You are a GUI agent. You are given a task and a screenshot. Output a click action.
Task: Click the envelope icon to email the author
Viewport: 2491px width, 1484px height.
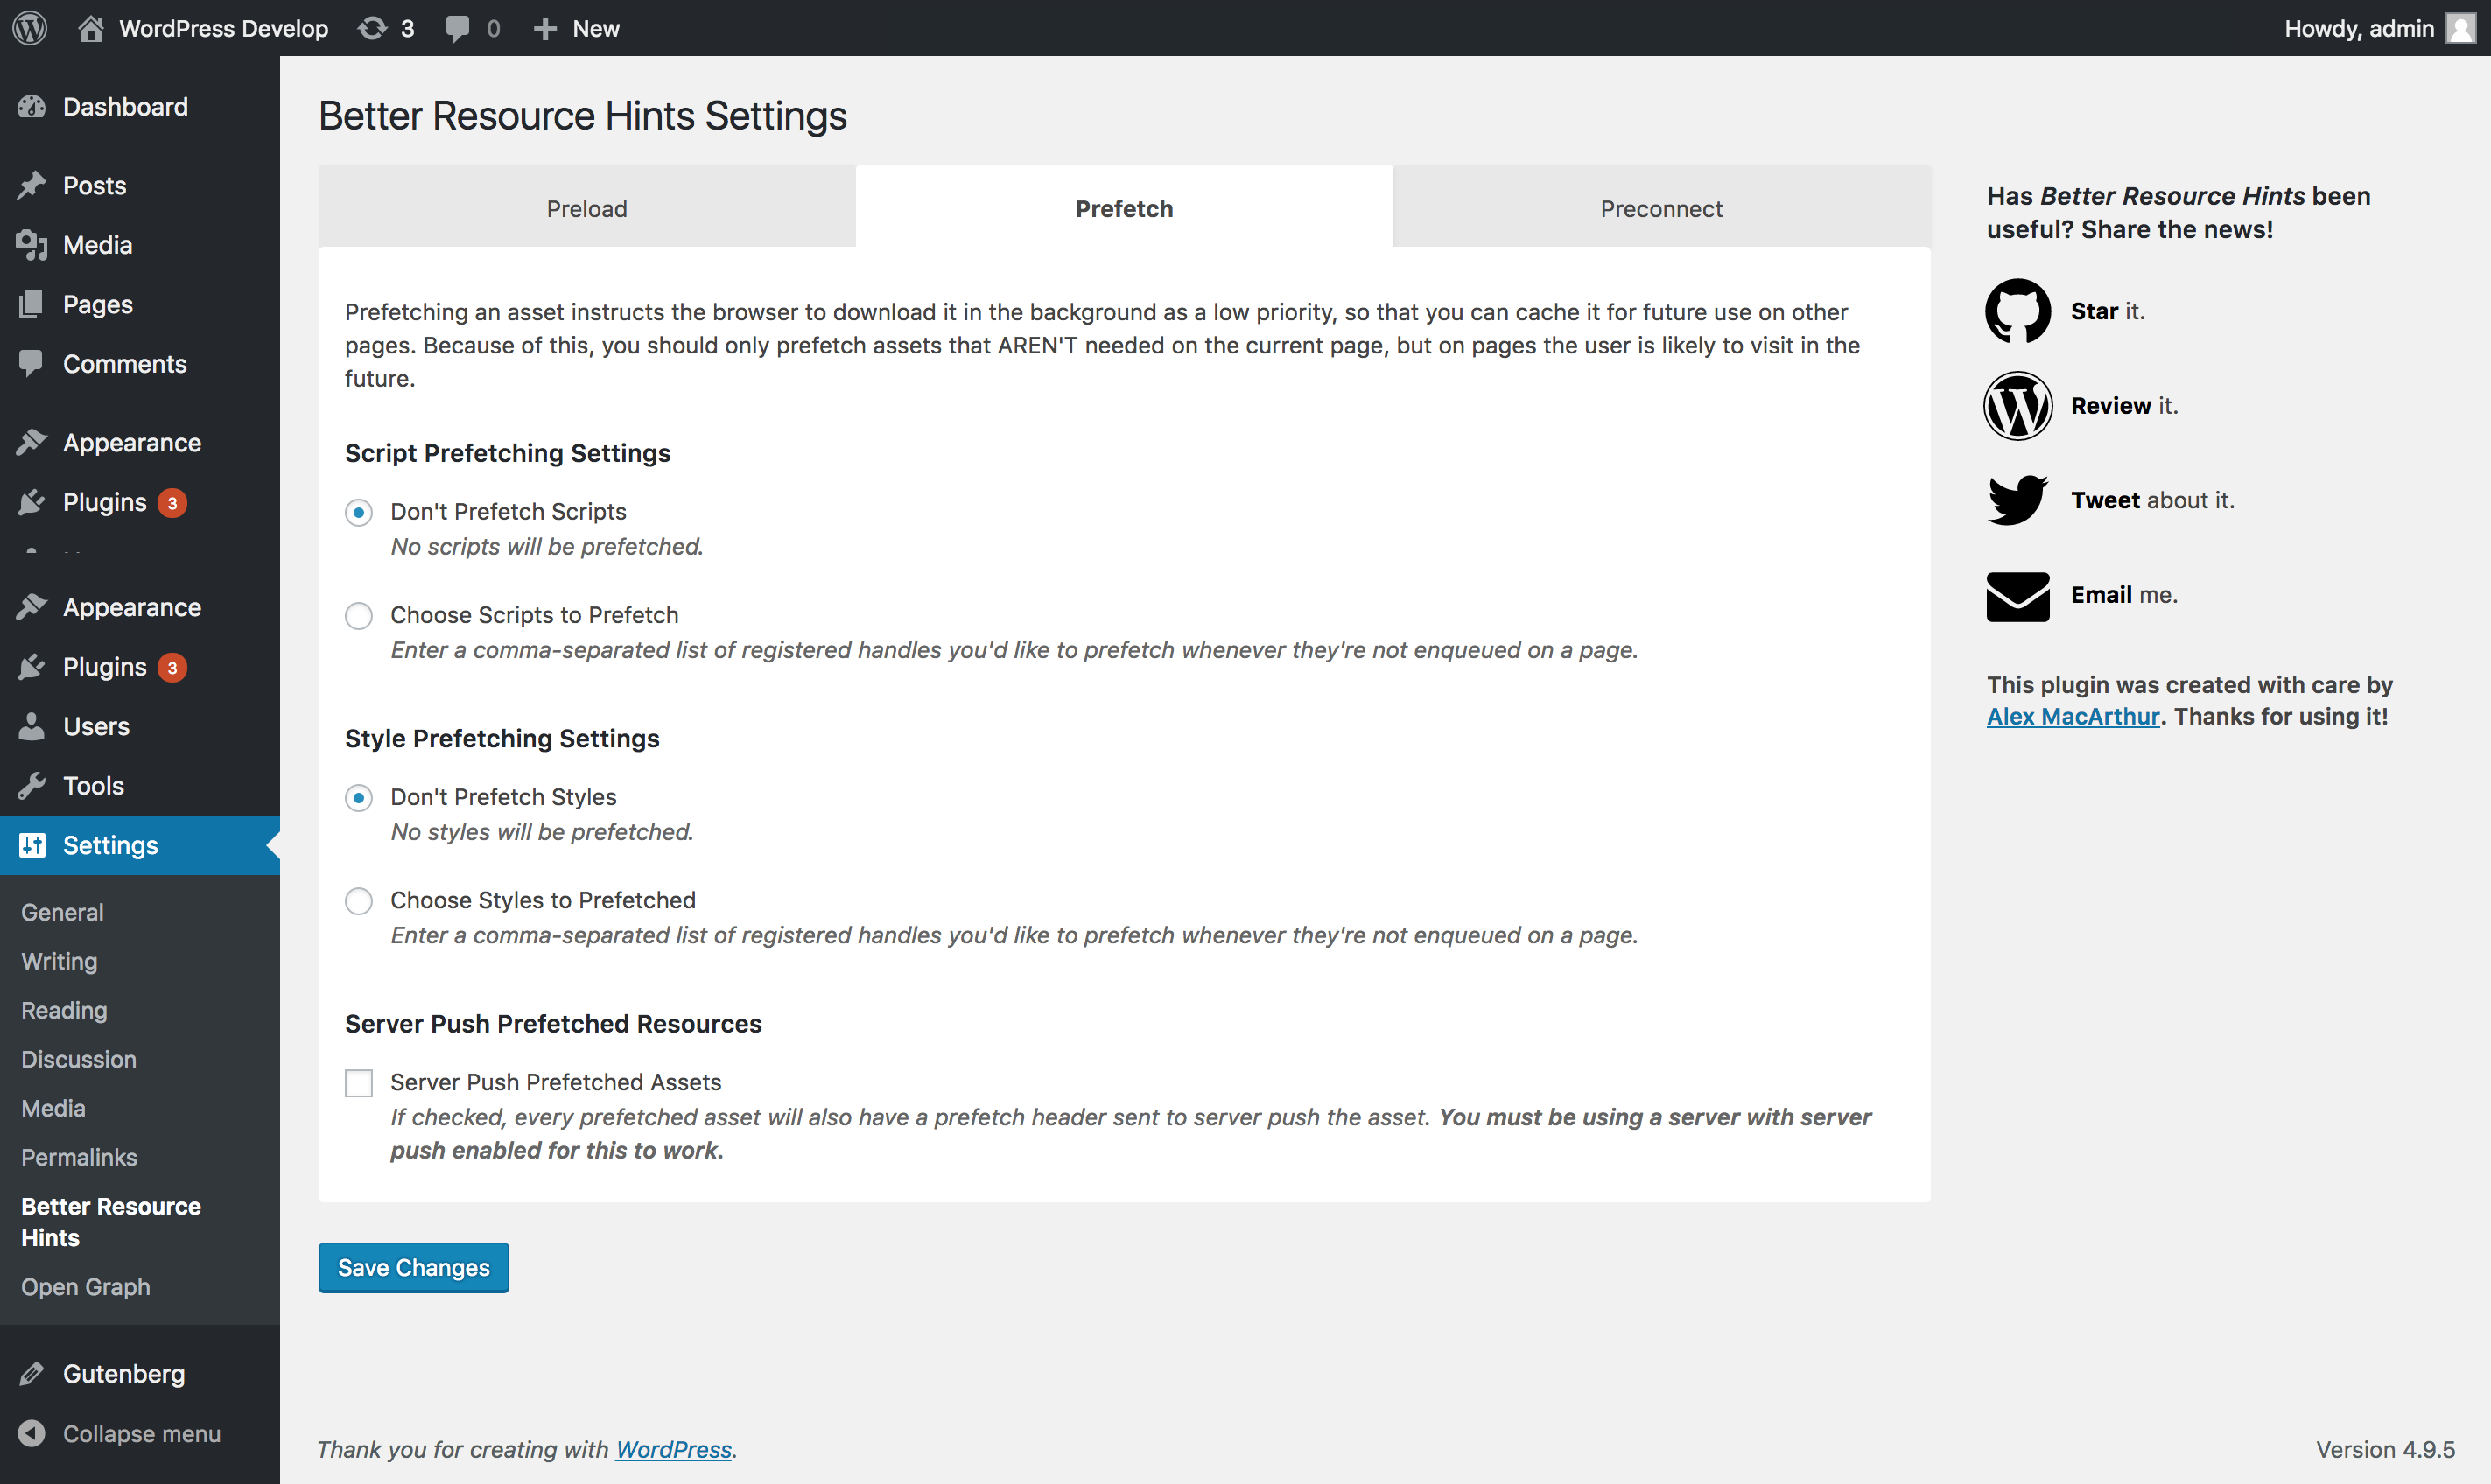(2018, 596)
